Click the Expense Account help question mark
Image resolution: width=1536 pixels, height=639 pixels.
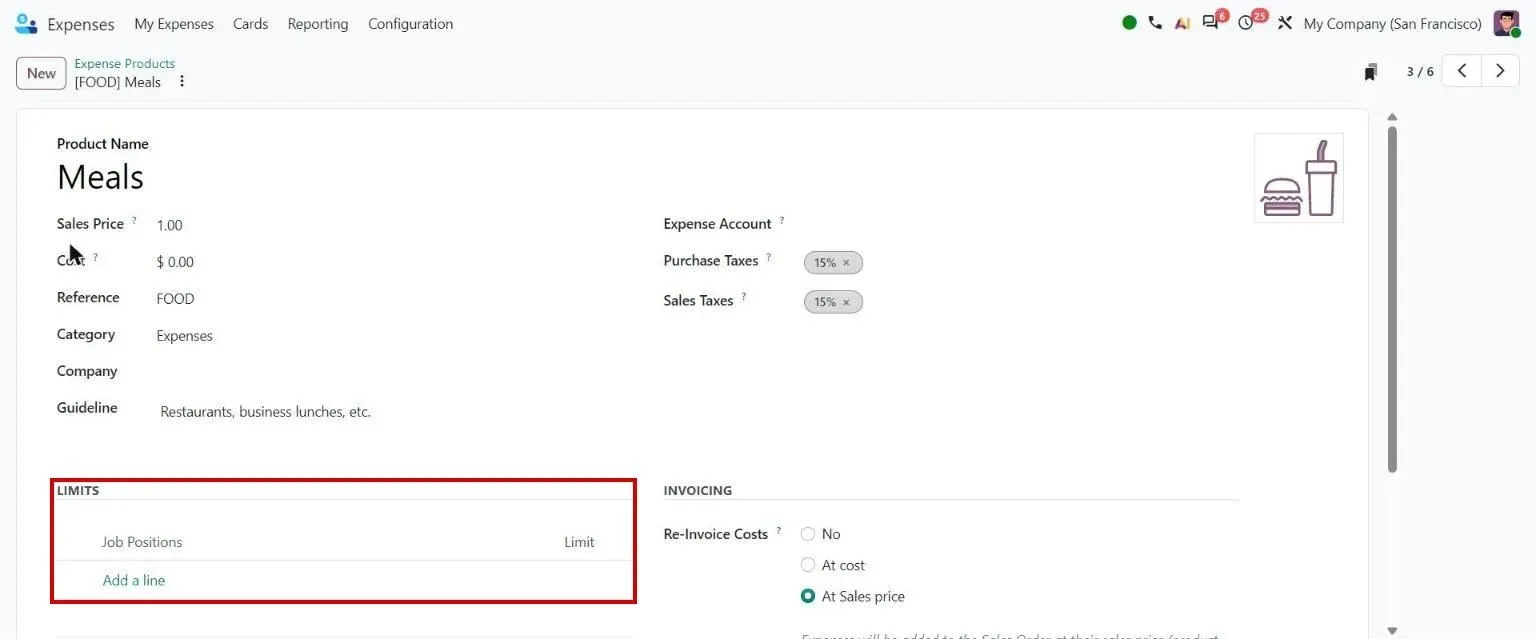(782, 220)
